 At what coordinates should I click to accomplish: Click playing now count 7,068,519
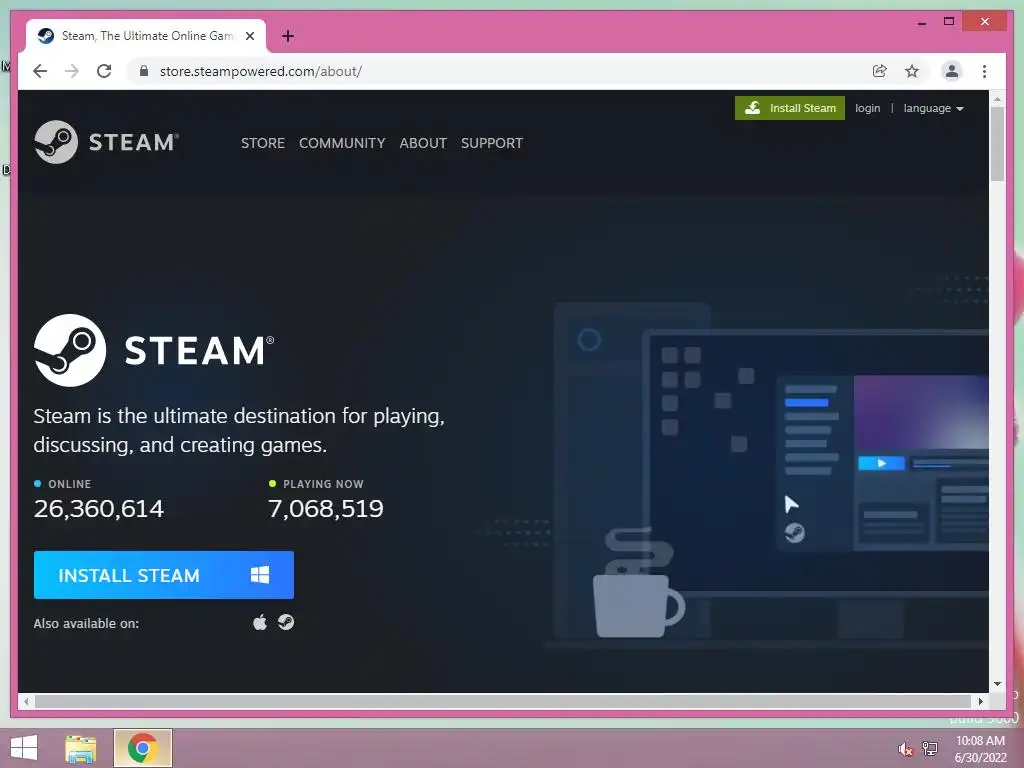[326, 508]
